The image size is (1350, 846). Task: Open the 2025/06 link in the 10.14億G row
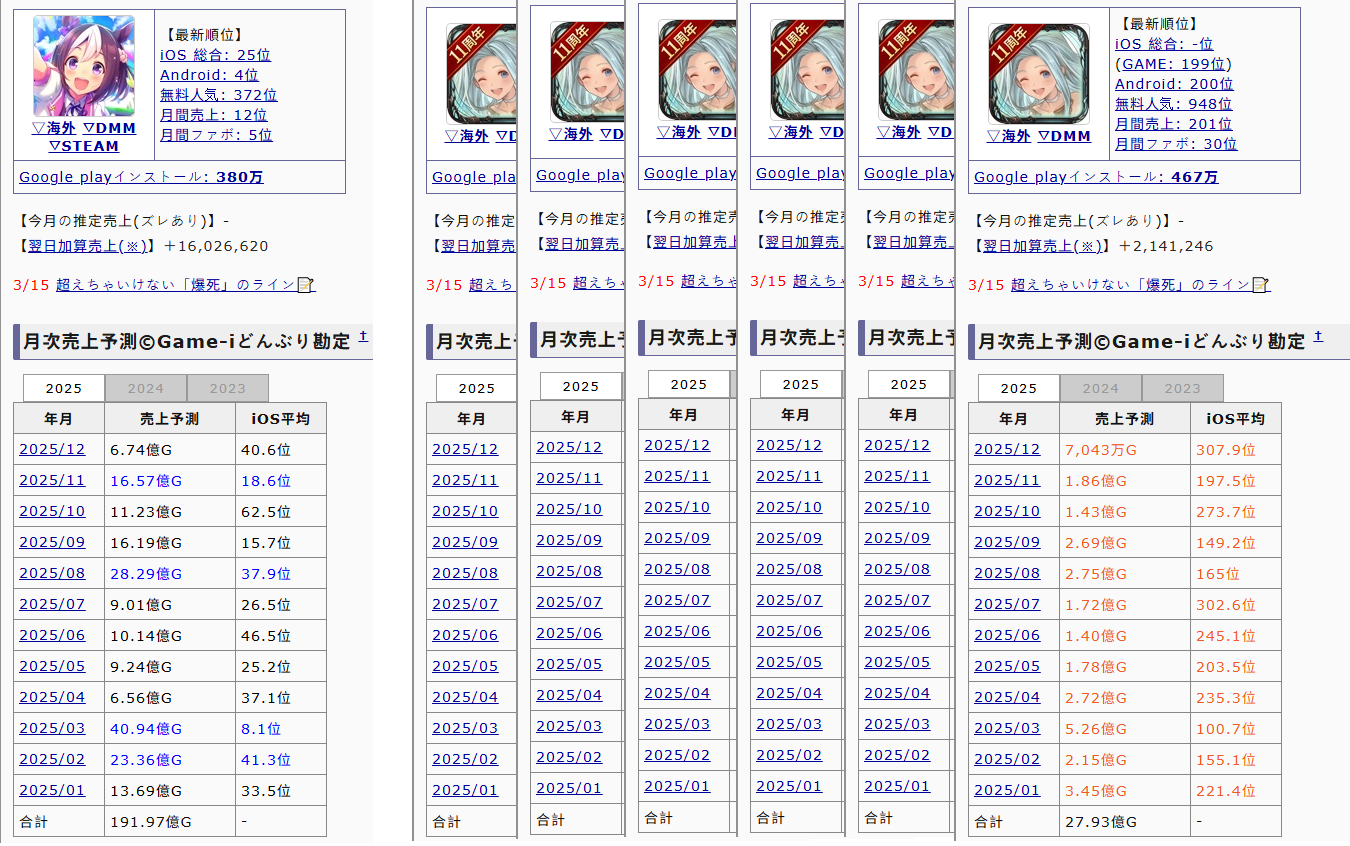point(52,636)
